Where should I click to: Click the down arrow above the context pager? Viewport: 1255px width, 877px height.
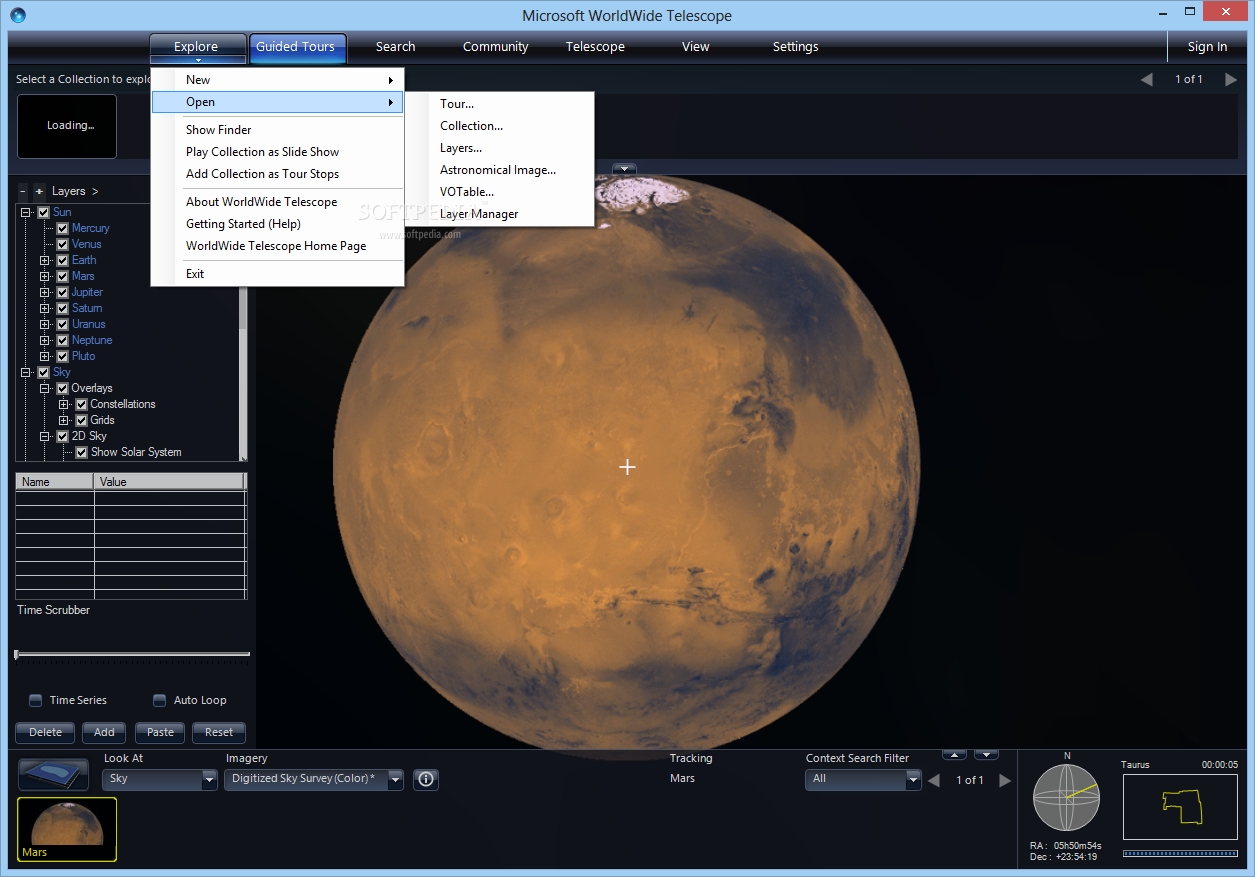(x=987, y=754)
